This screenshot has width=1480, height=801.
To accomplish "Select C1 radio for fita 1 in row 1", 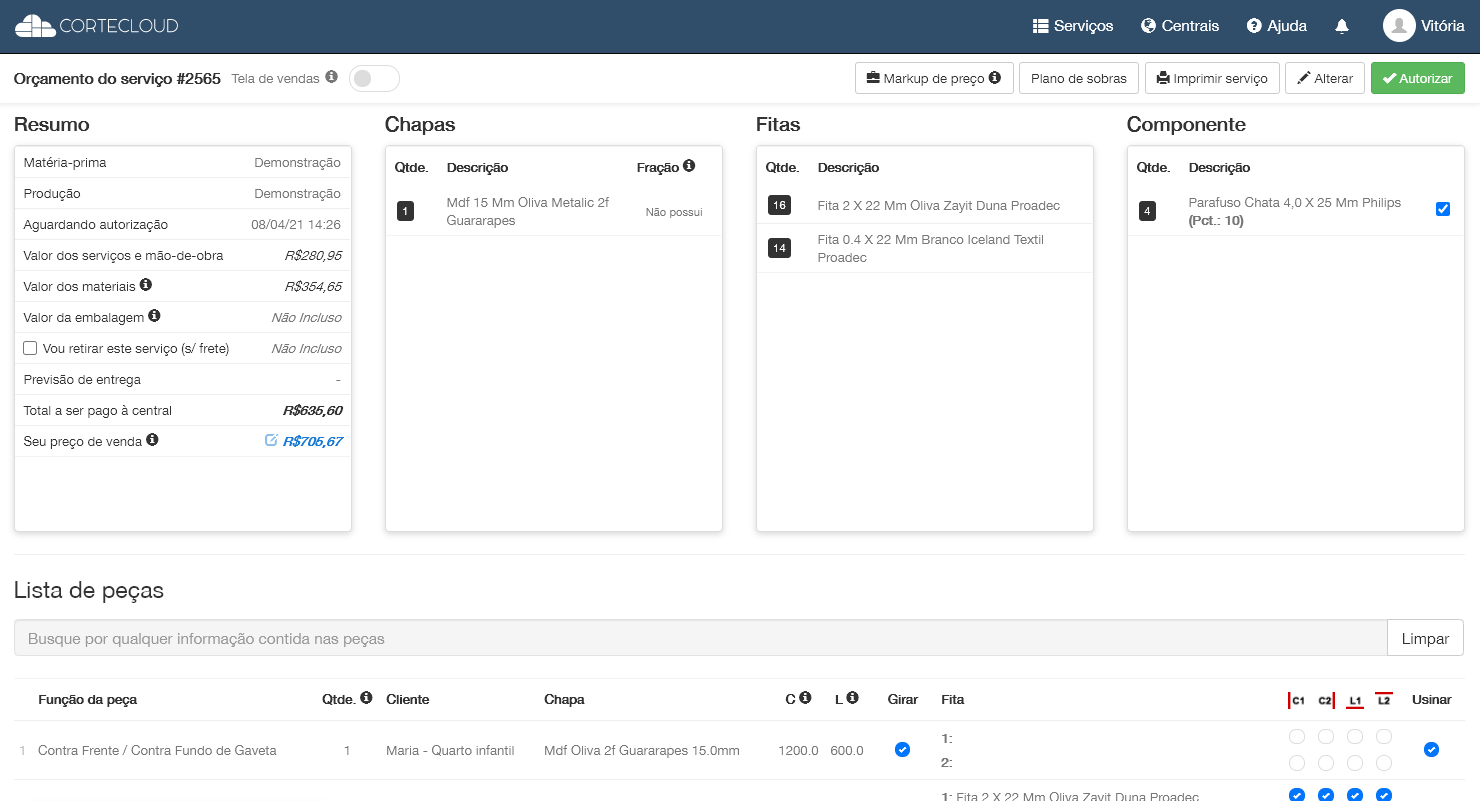I will [x=1297, y=737].
